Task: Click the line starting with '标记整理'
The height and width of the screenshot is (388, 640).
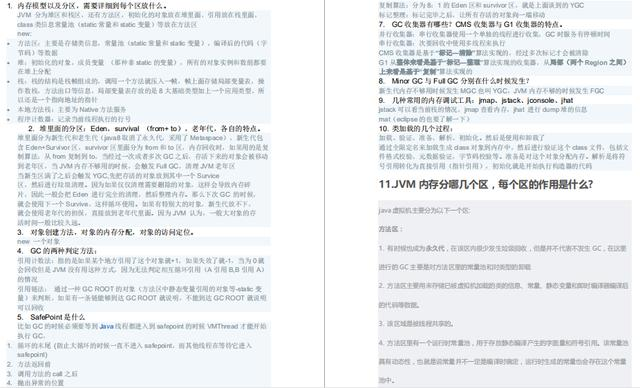Action: (462, 14)
